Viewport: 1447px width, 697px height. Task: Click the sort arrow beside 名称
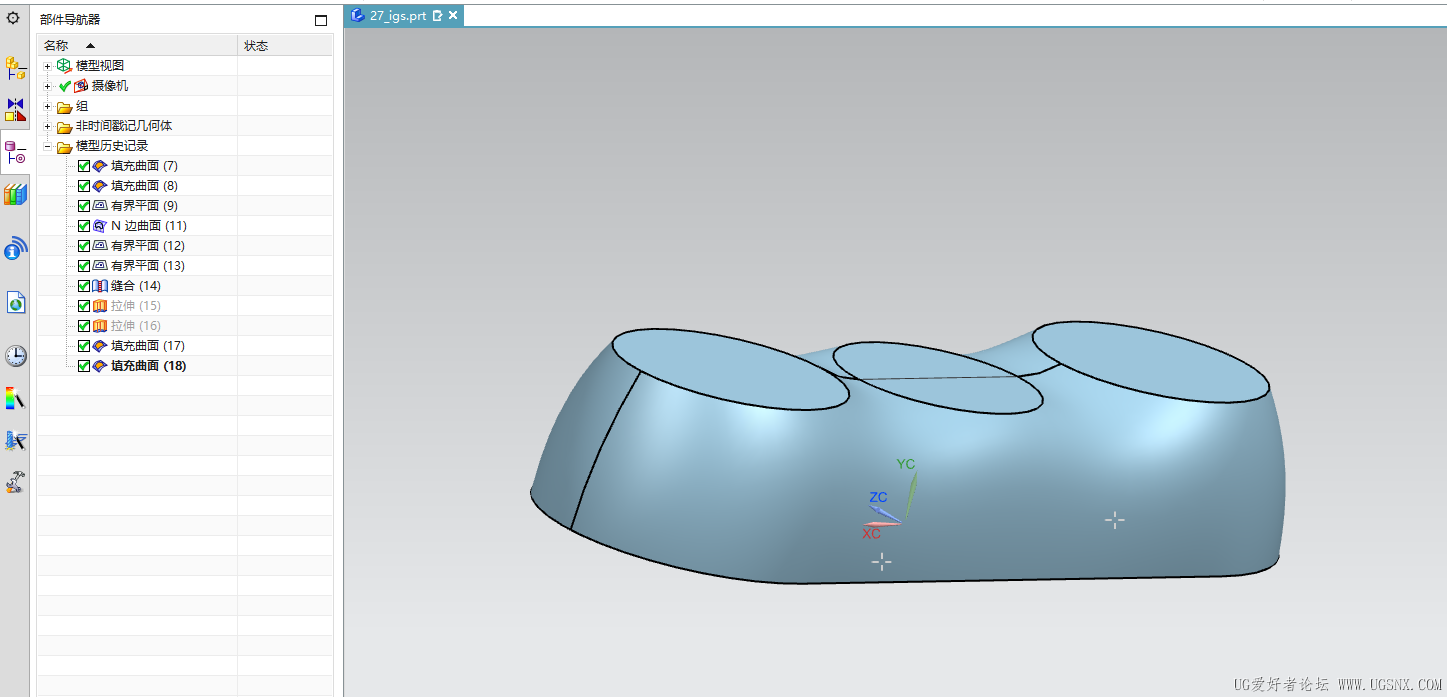[90, 46]
